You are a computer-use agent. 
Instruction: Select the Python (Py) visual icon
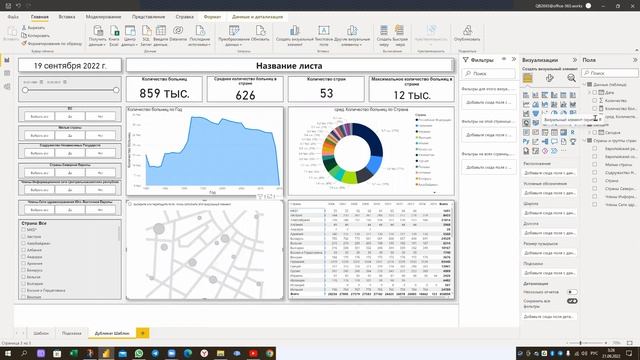(x=526, y=142)
